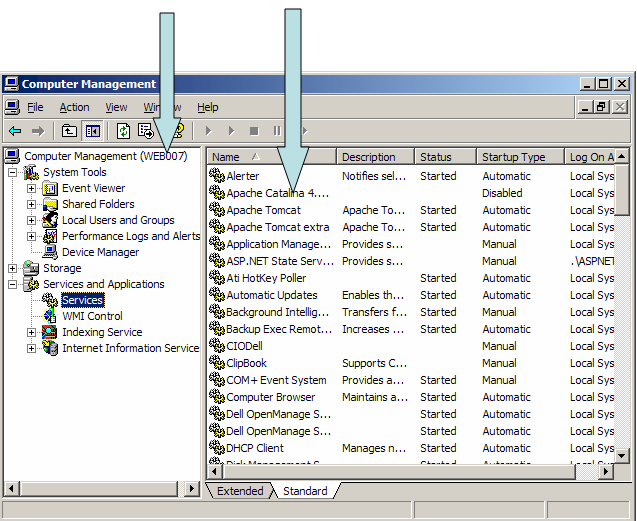Click the Internet Information Service icon
This screenshot has width=637, height=521.
coord(50,348)
